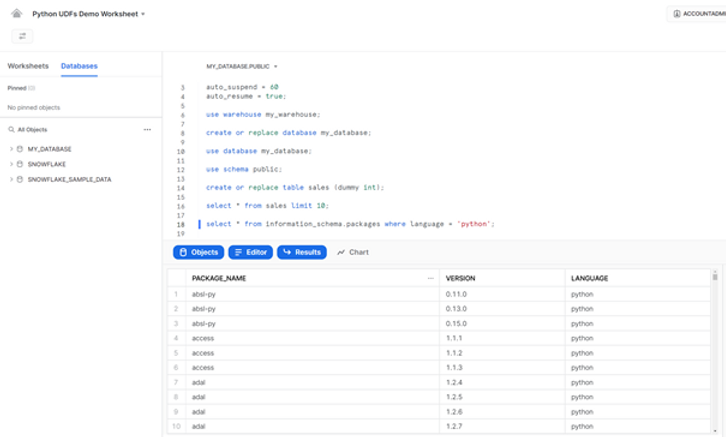726x437 pixels.
Task: Select row number 10 in the results
Action: click(176, 426)
